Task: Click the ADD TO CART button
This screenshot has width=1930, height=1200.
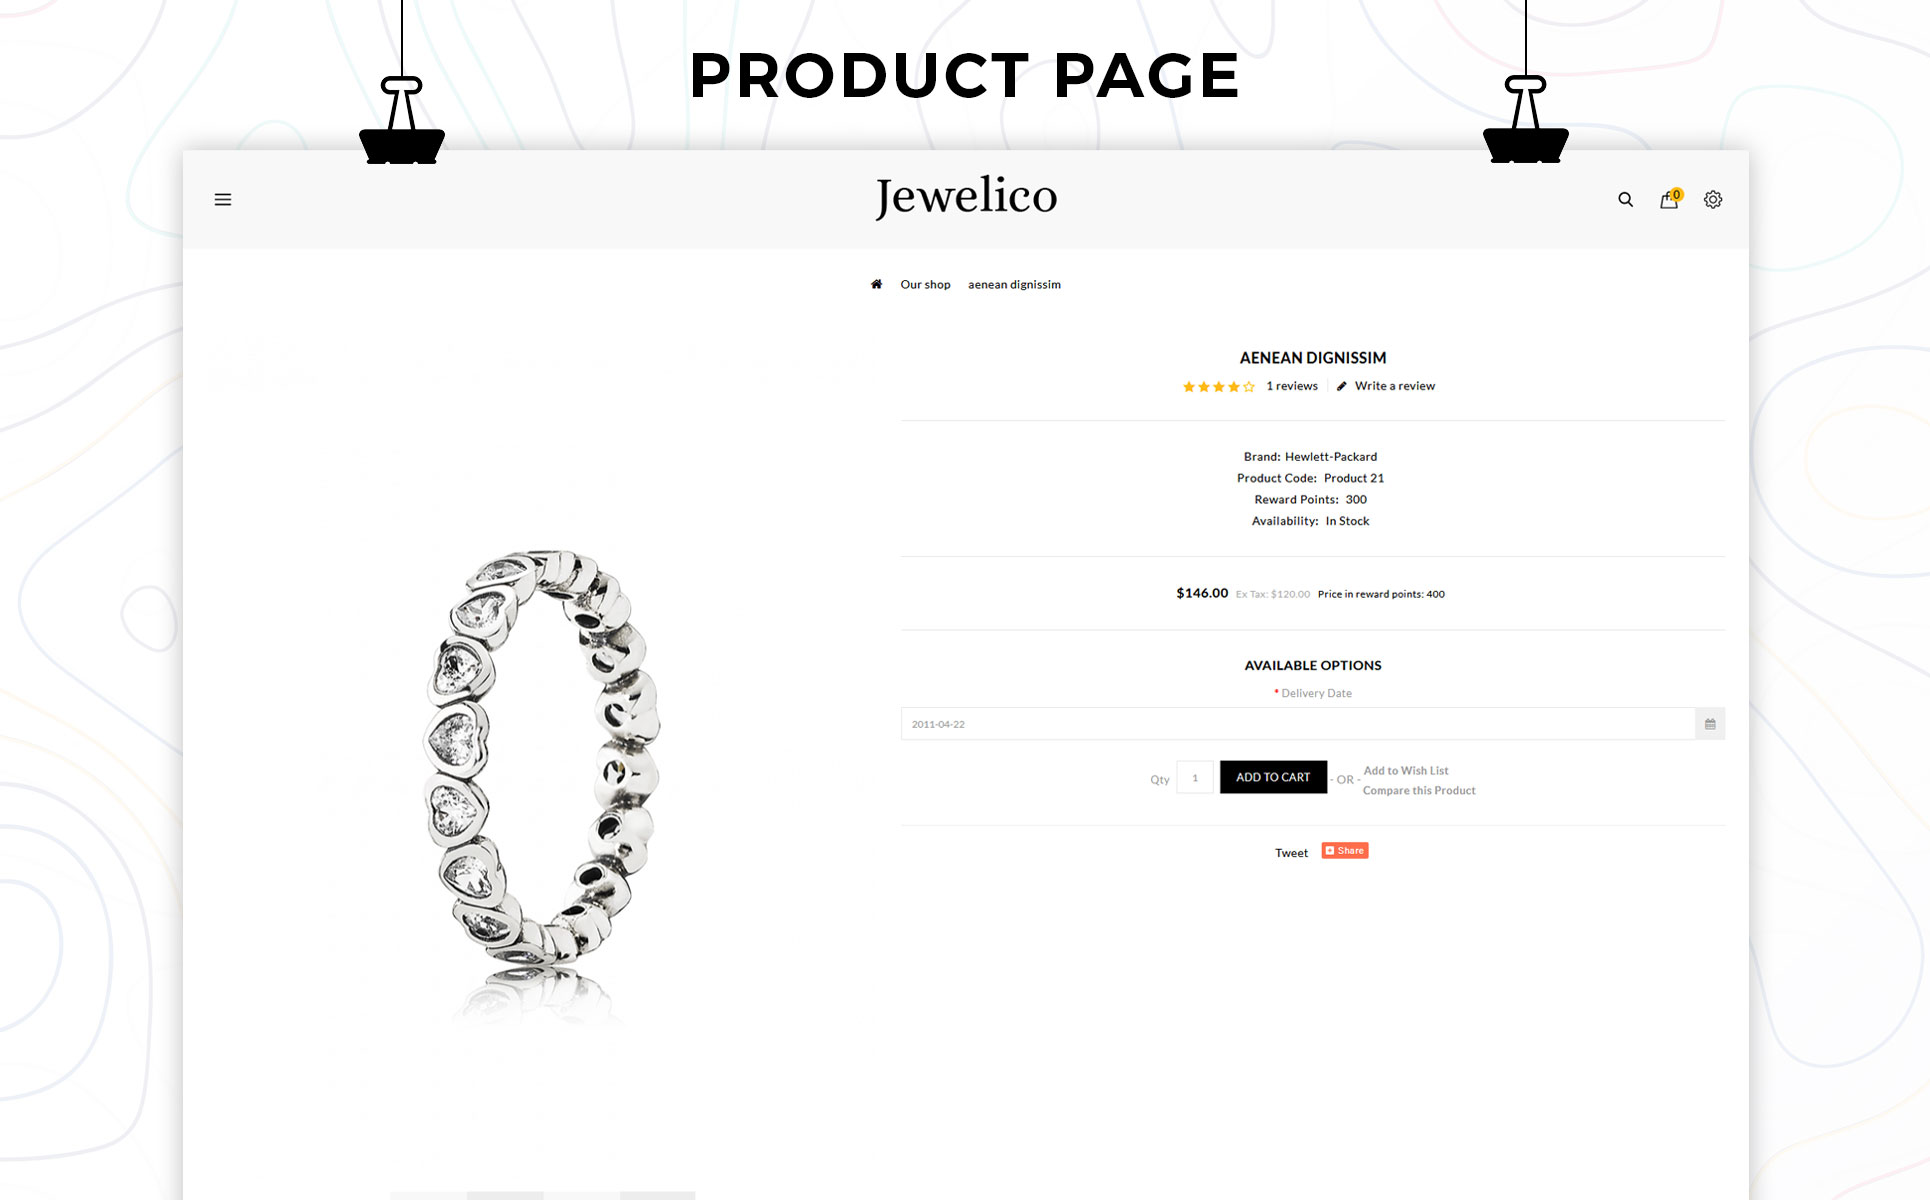Action: (x=1273, y=777)
